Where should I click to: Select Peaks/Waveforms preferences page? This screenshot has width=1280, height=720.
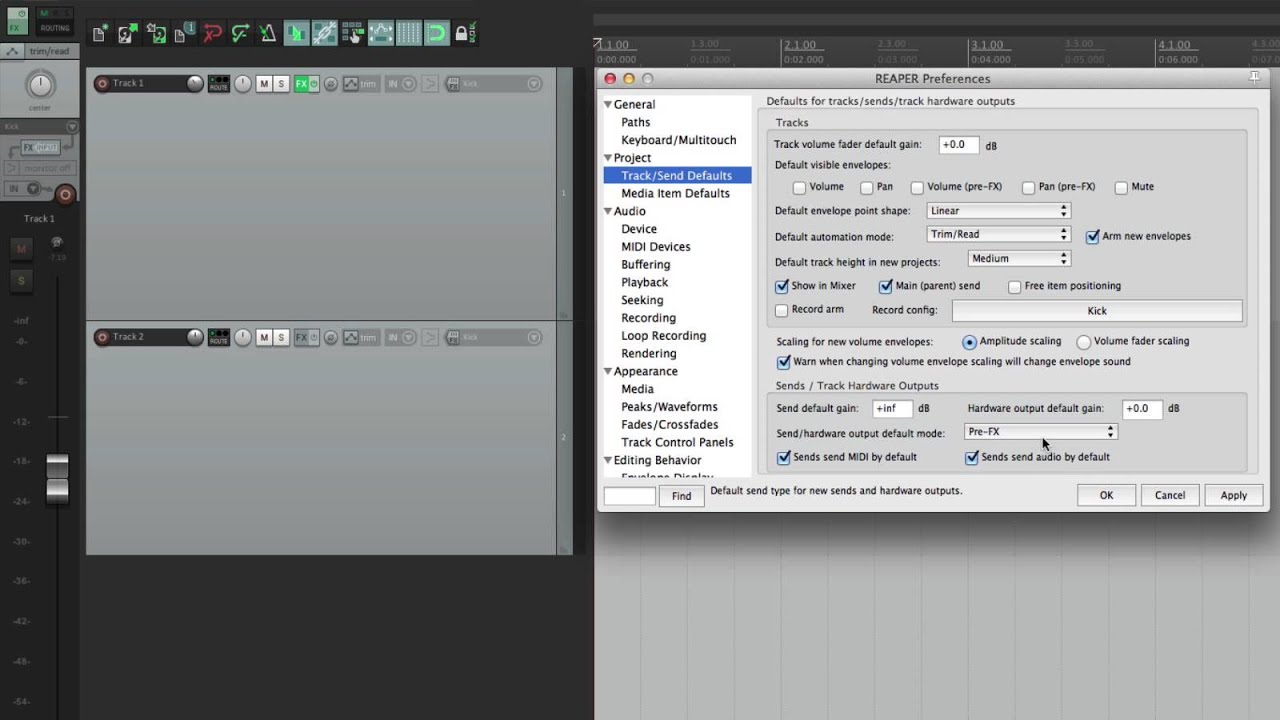click(x=669, y=407)
